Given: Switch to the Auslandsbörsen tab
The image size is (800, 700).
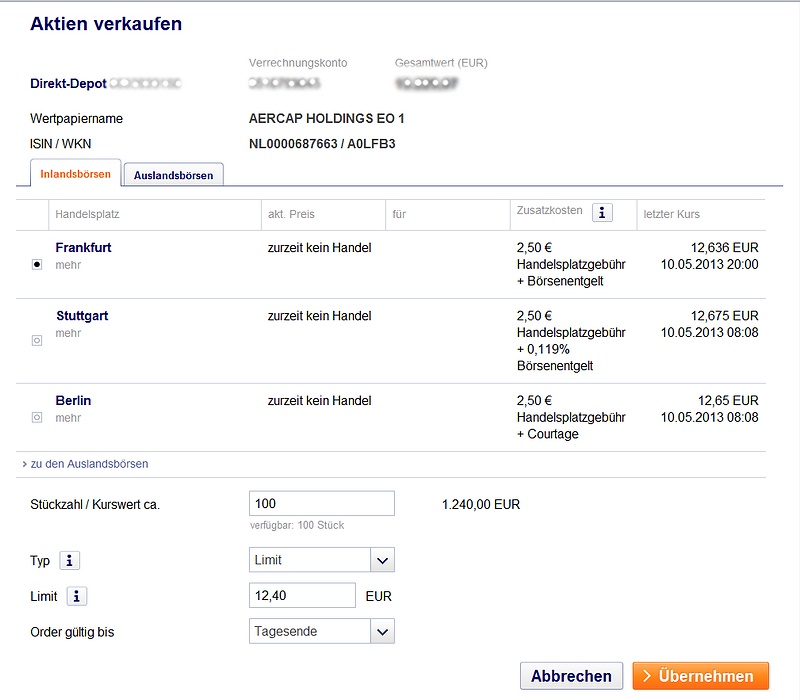Looking at the screenshot, I should 174,175.
